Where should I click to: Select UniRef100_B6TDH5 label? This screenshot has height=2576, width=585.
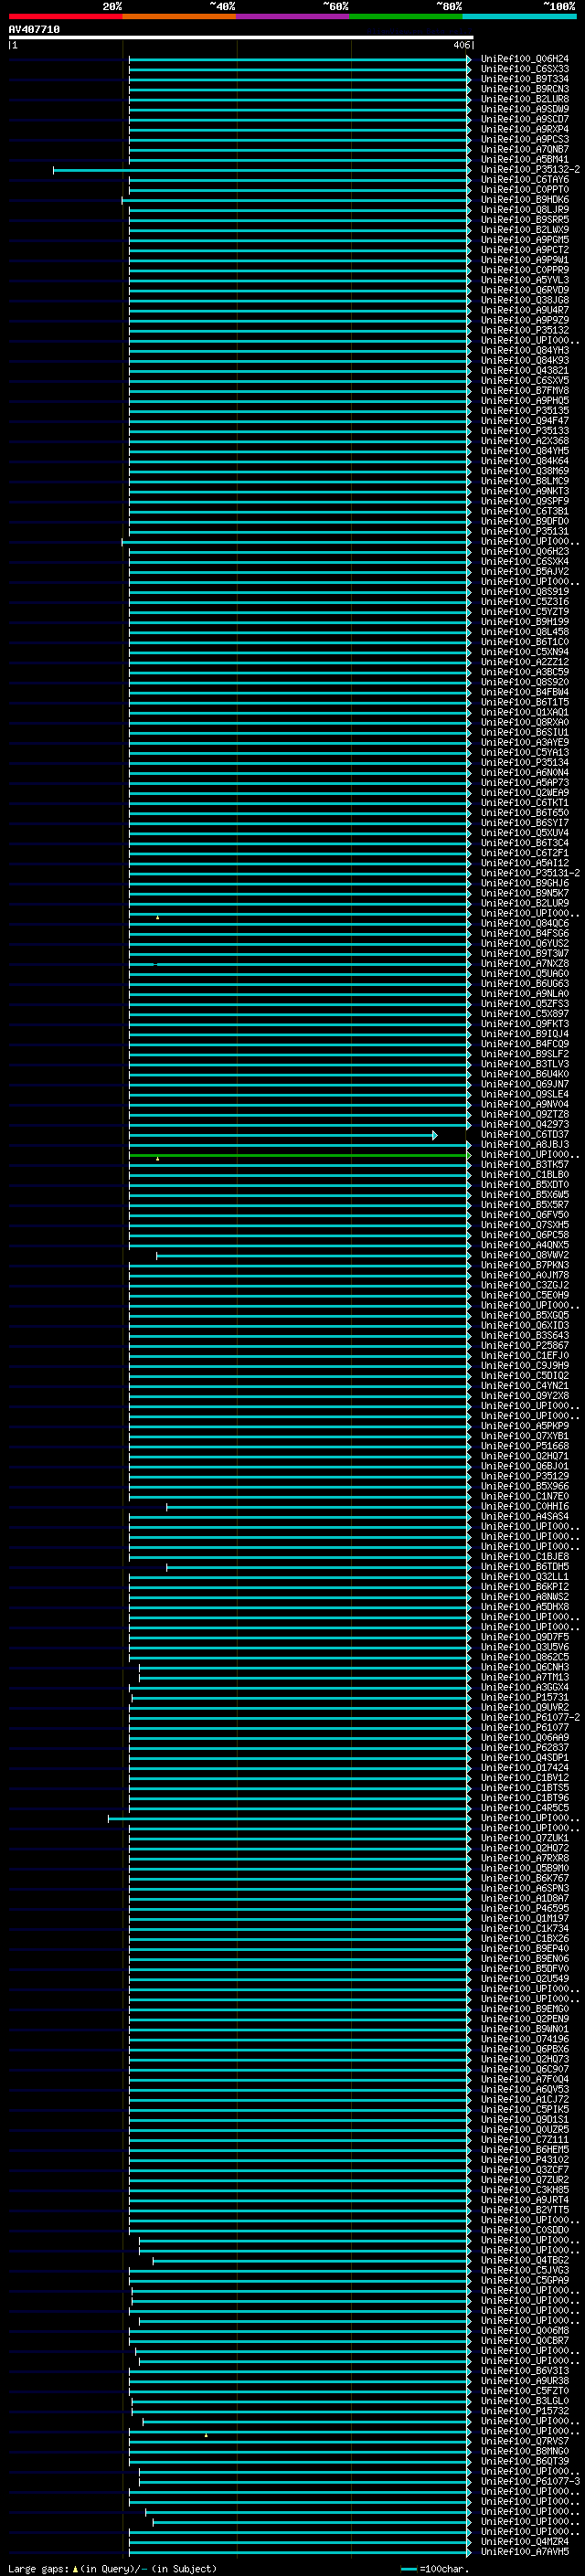point(524,1567)
